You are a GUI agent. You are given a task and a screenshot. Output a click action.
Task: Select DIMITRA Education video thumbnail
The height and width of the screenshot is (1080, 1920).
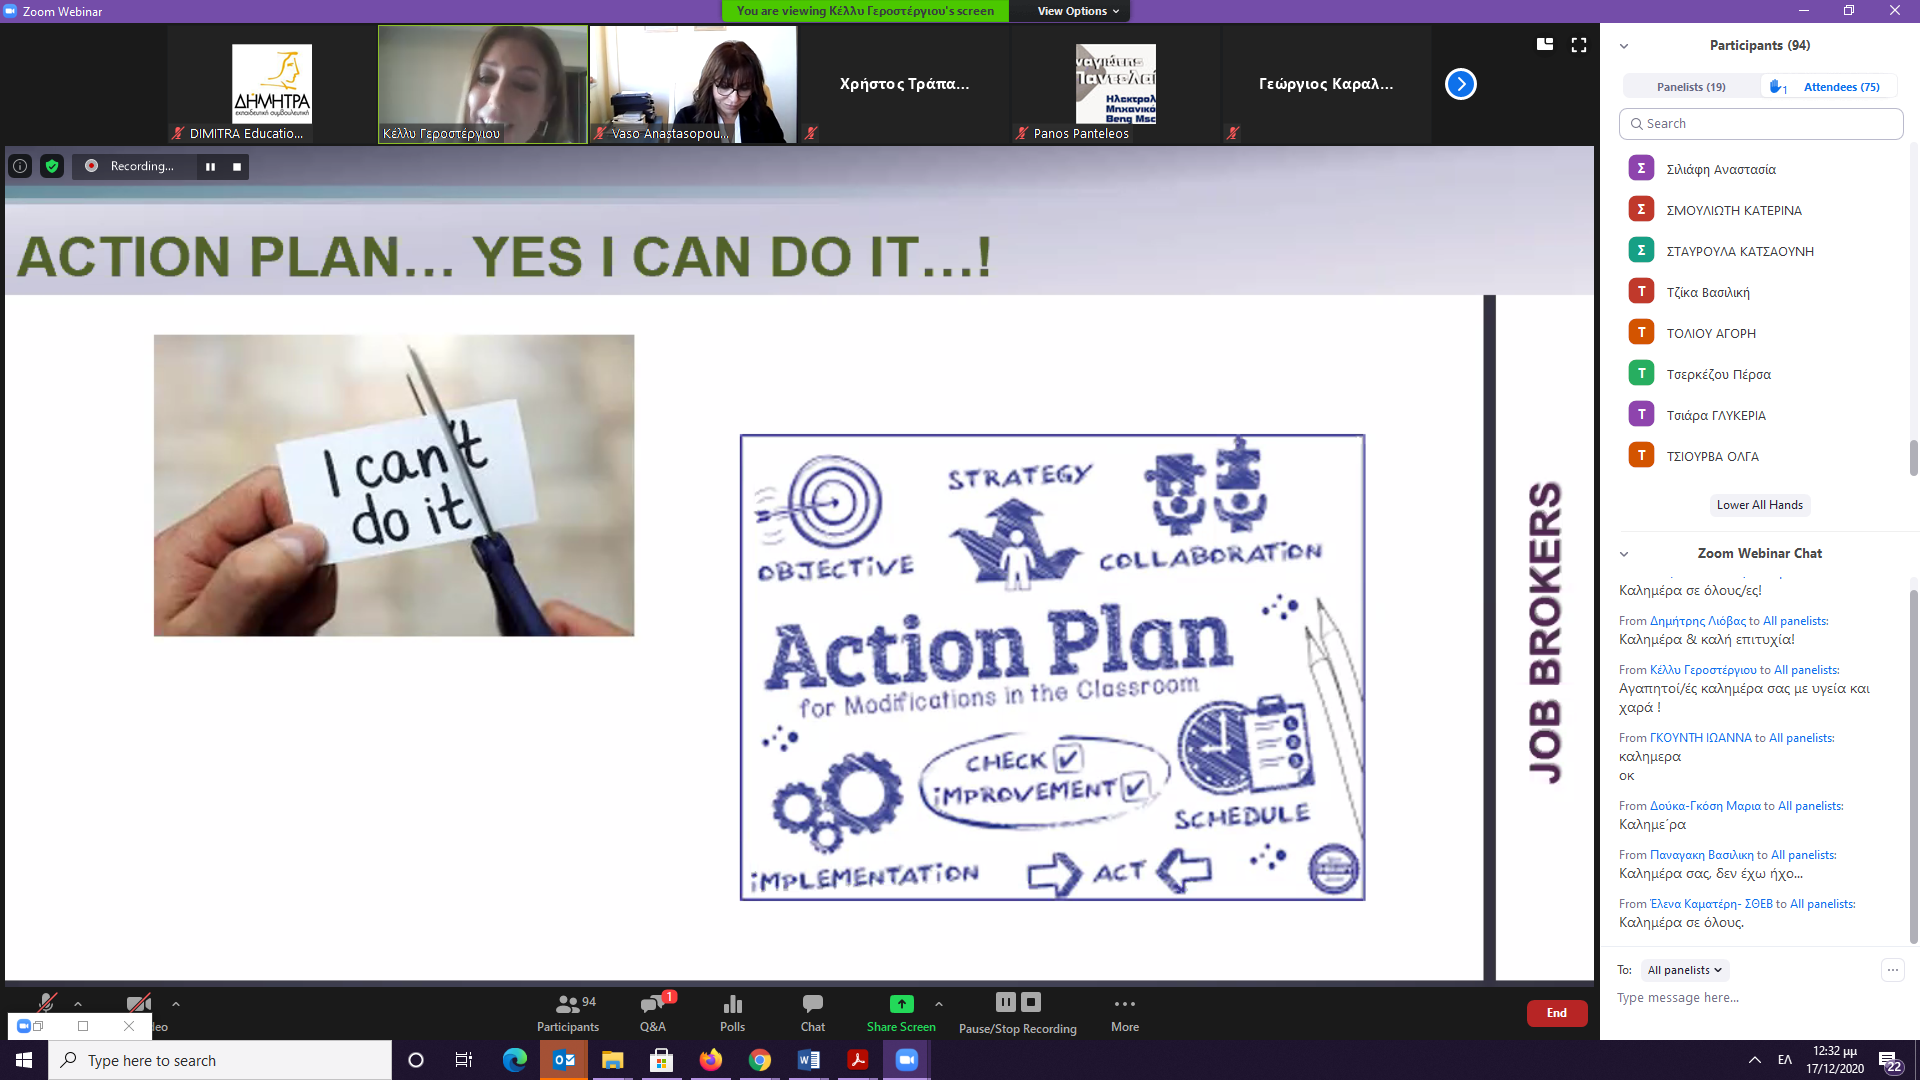(272, 84)
